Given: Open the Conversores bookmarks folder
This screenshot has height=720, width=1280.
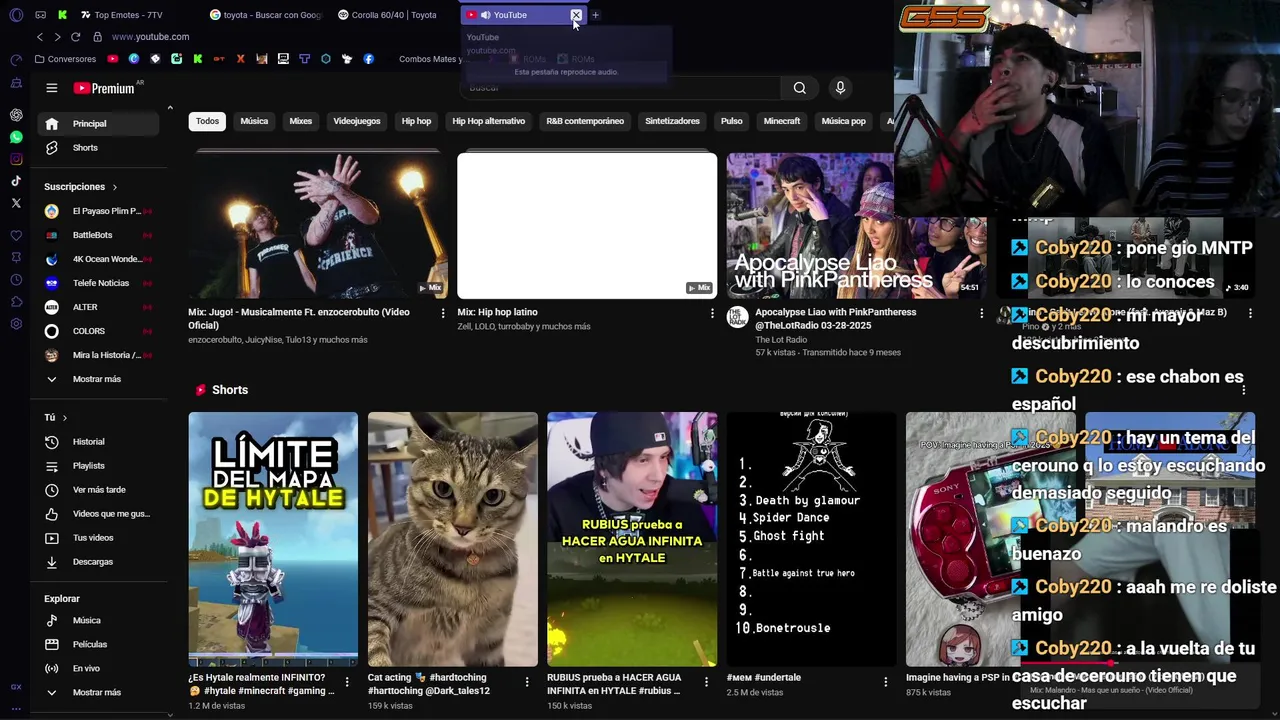Looking at the screenshot, I should [65, 59].
